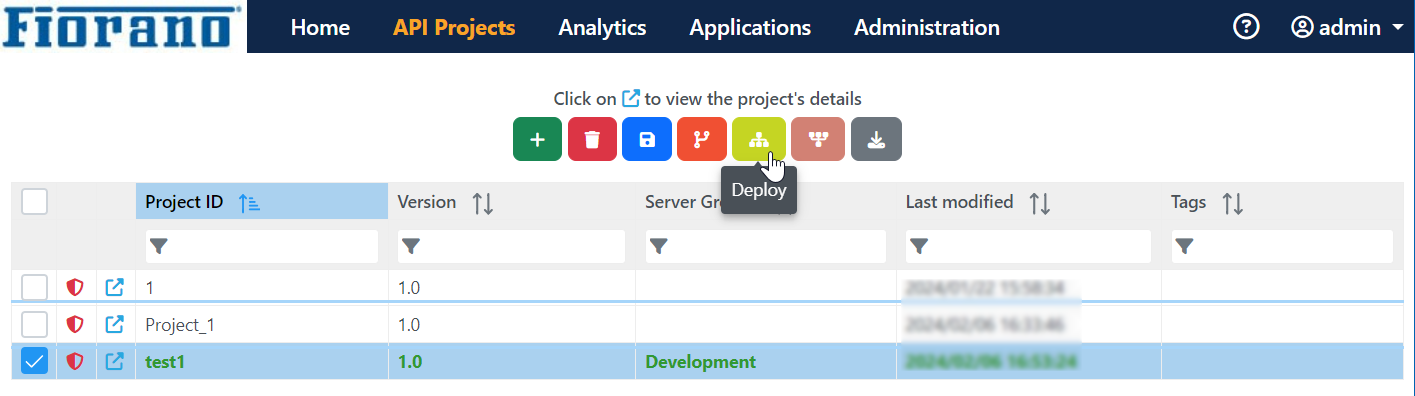1415x396 pixels.
Task: Click the red trash delete button
Action: pos(592,139)
